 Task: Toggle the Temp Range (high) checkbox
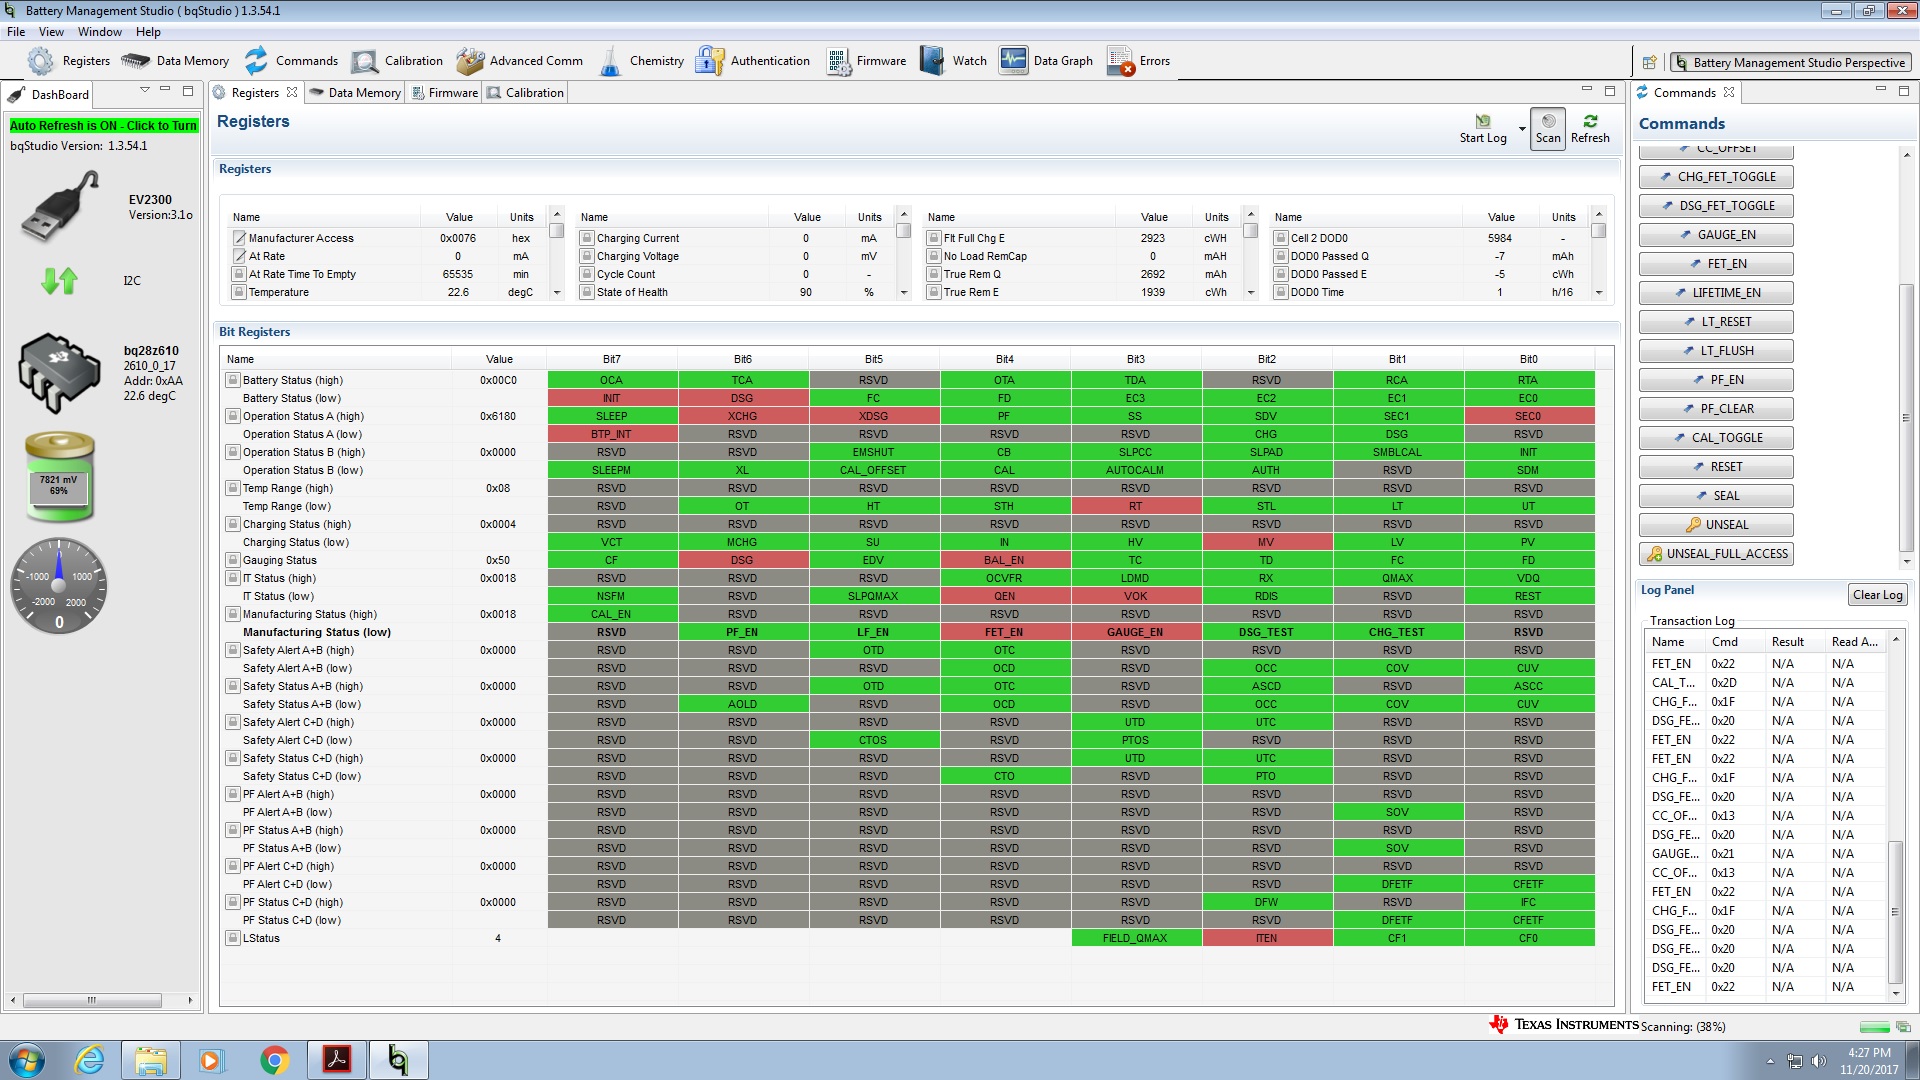233,488
